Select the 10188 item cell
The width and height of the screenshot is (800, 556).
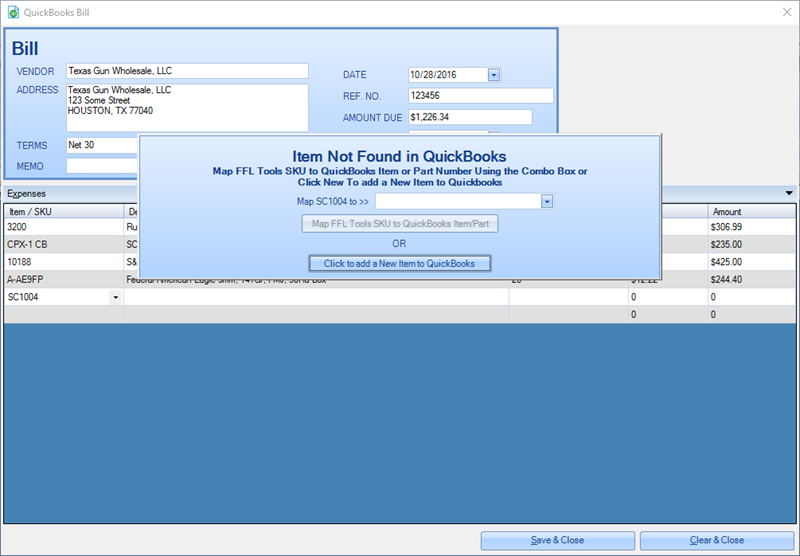[x=64, y=262]
